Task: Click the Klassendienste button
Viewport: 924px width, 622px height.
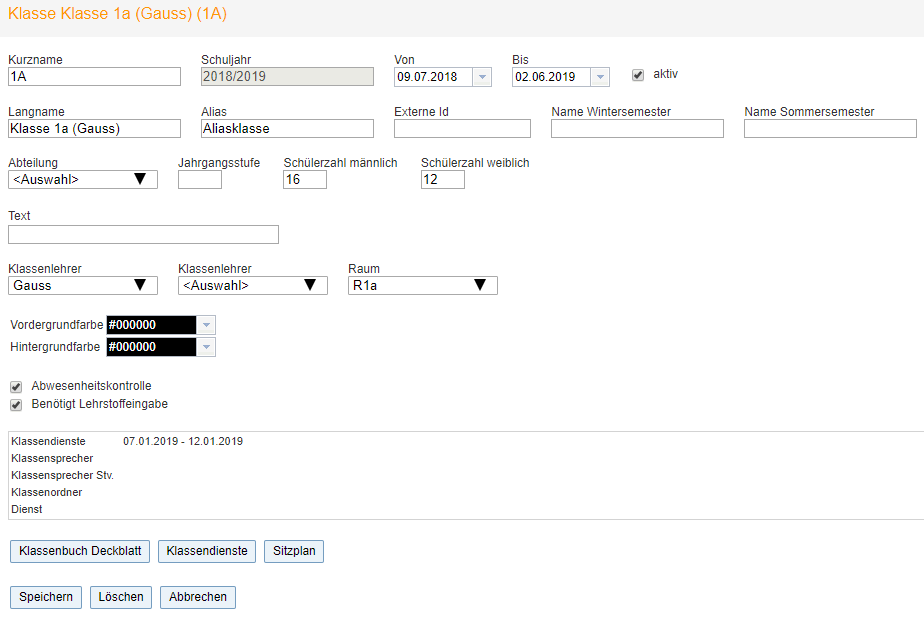Action: (x=207, y=551)
